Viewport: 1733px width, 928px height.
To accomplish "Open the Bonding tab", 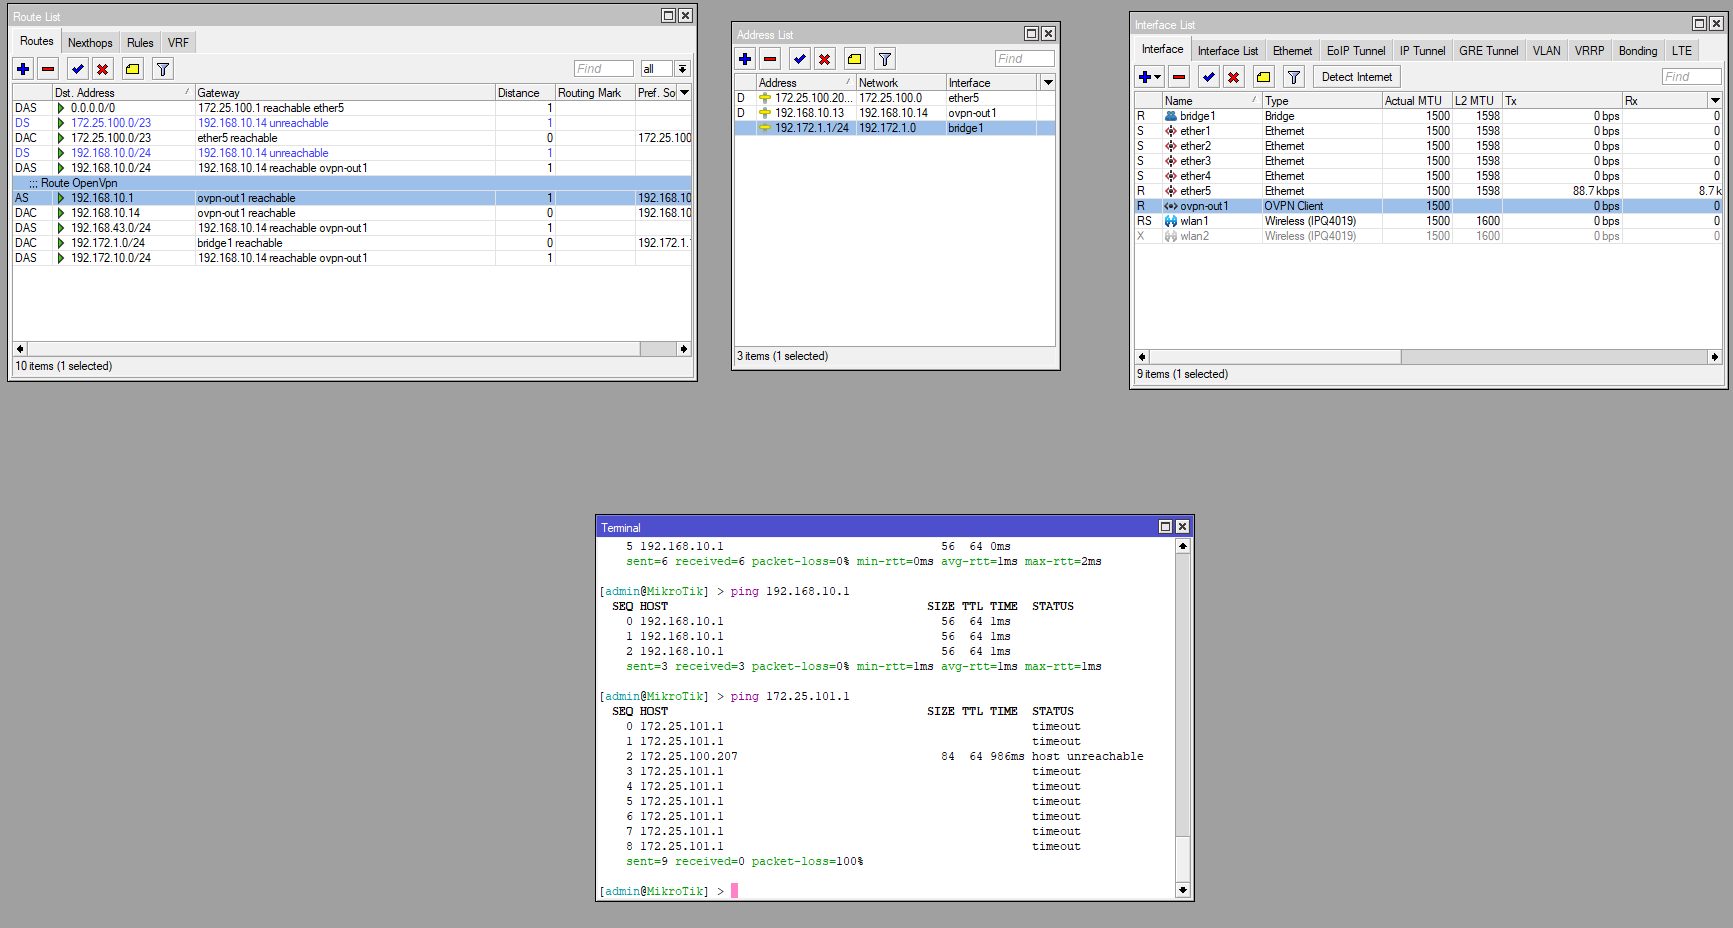I will tap(1638, 51).
